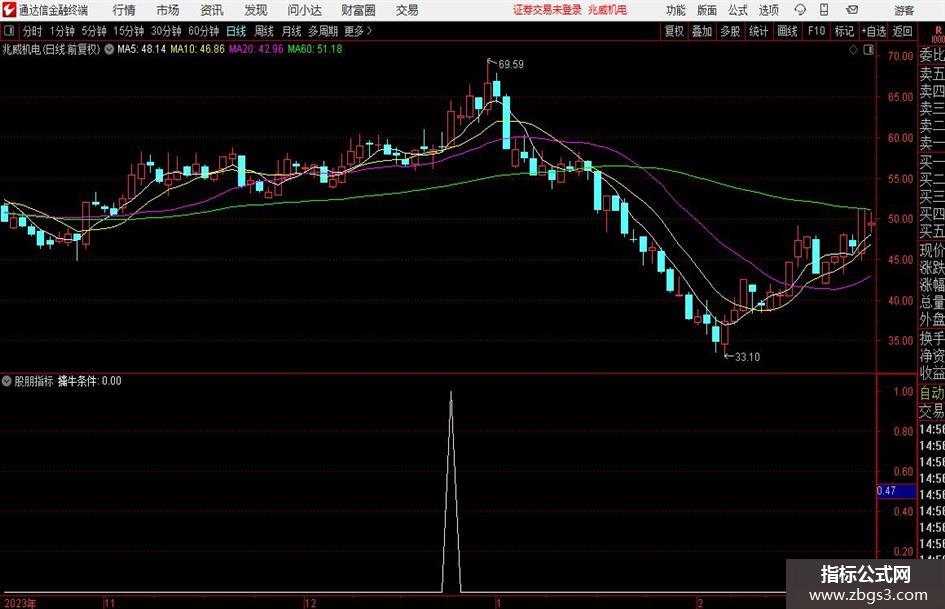
Task: Open the 市场 menu
Action: [x=168, y=10]
